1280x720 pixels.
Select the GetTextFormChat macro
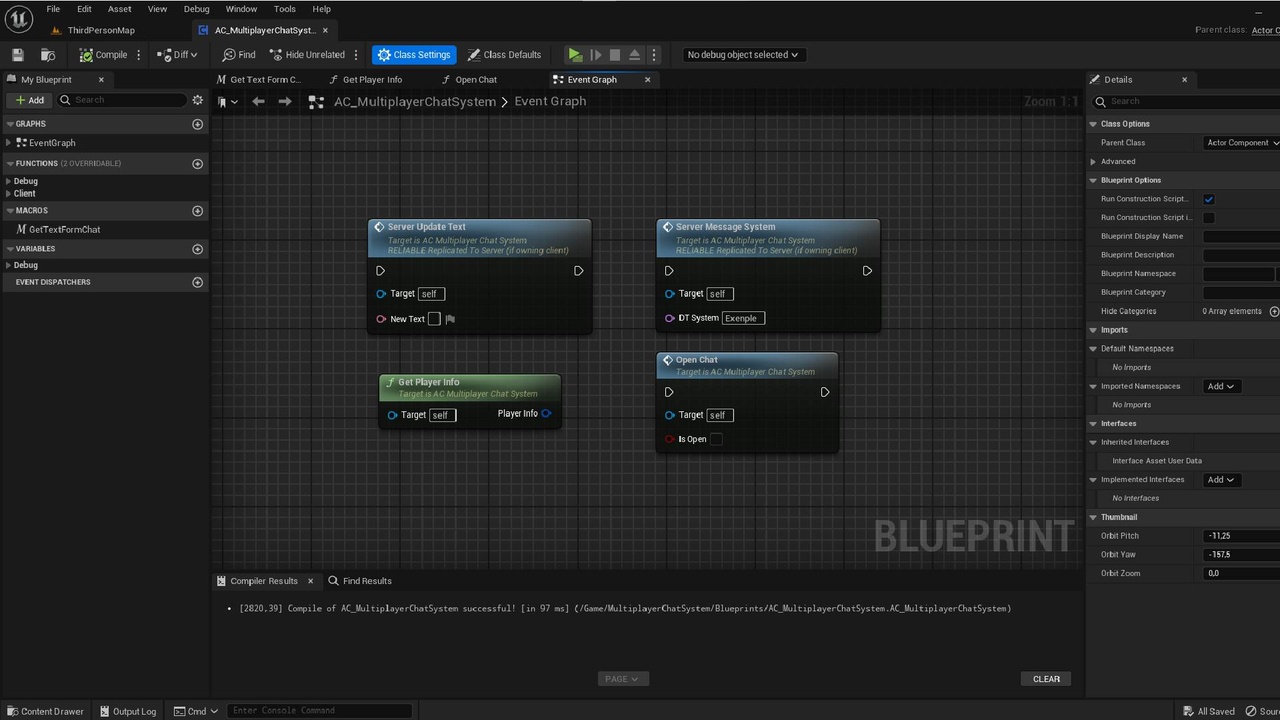coord(64,229)
